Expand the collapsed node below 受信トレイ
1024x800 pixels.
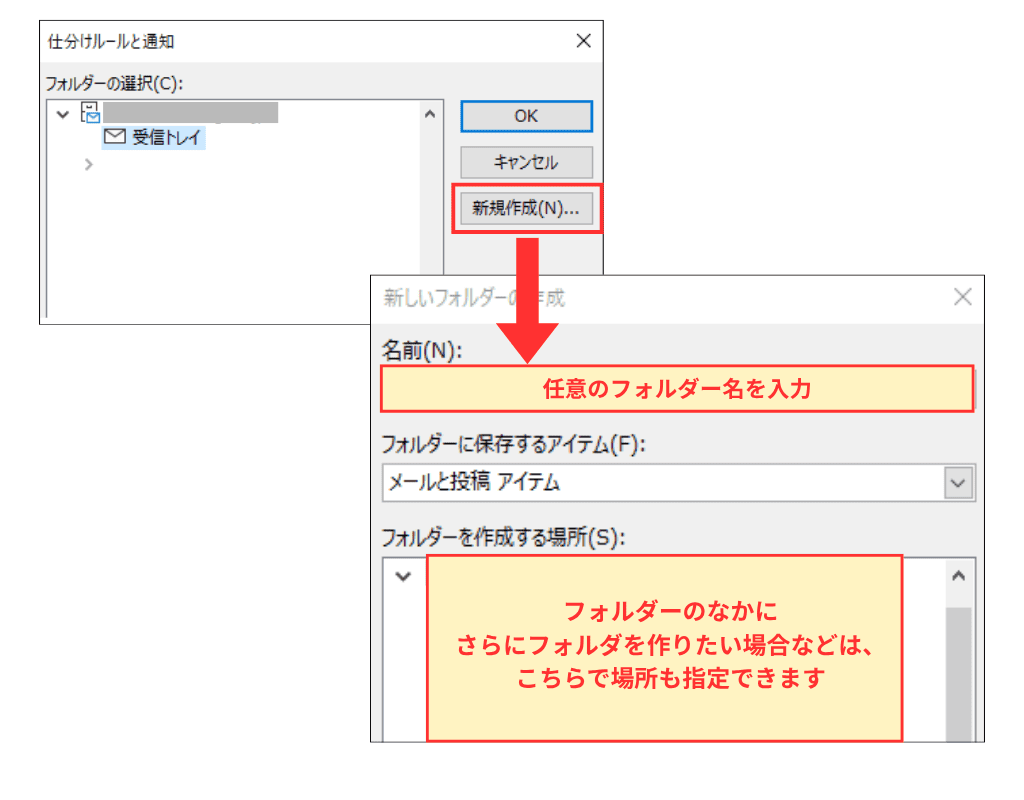(89, 164)
